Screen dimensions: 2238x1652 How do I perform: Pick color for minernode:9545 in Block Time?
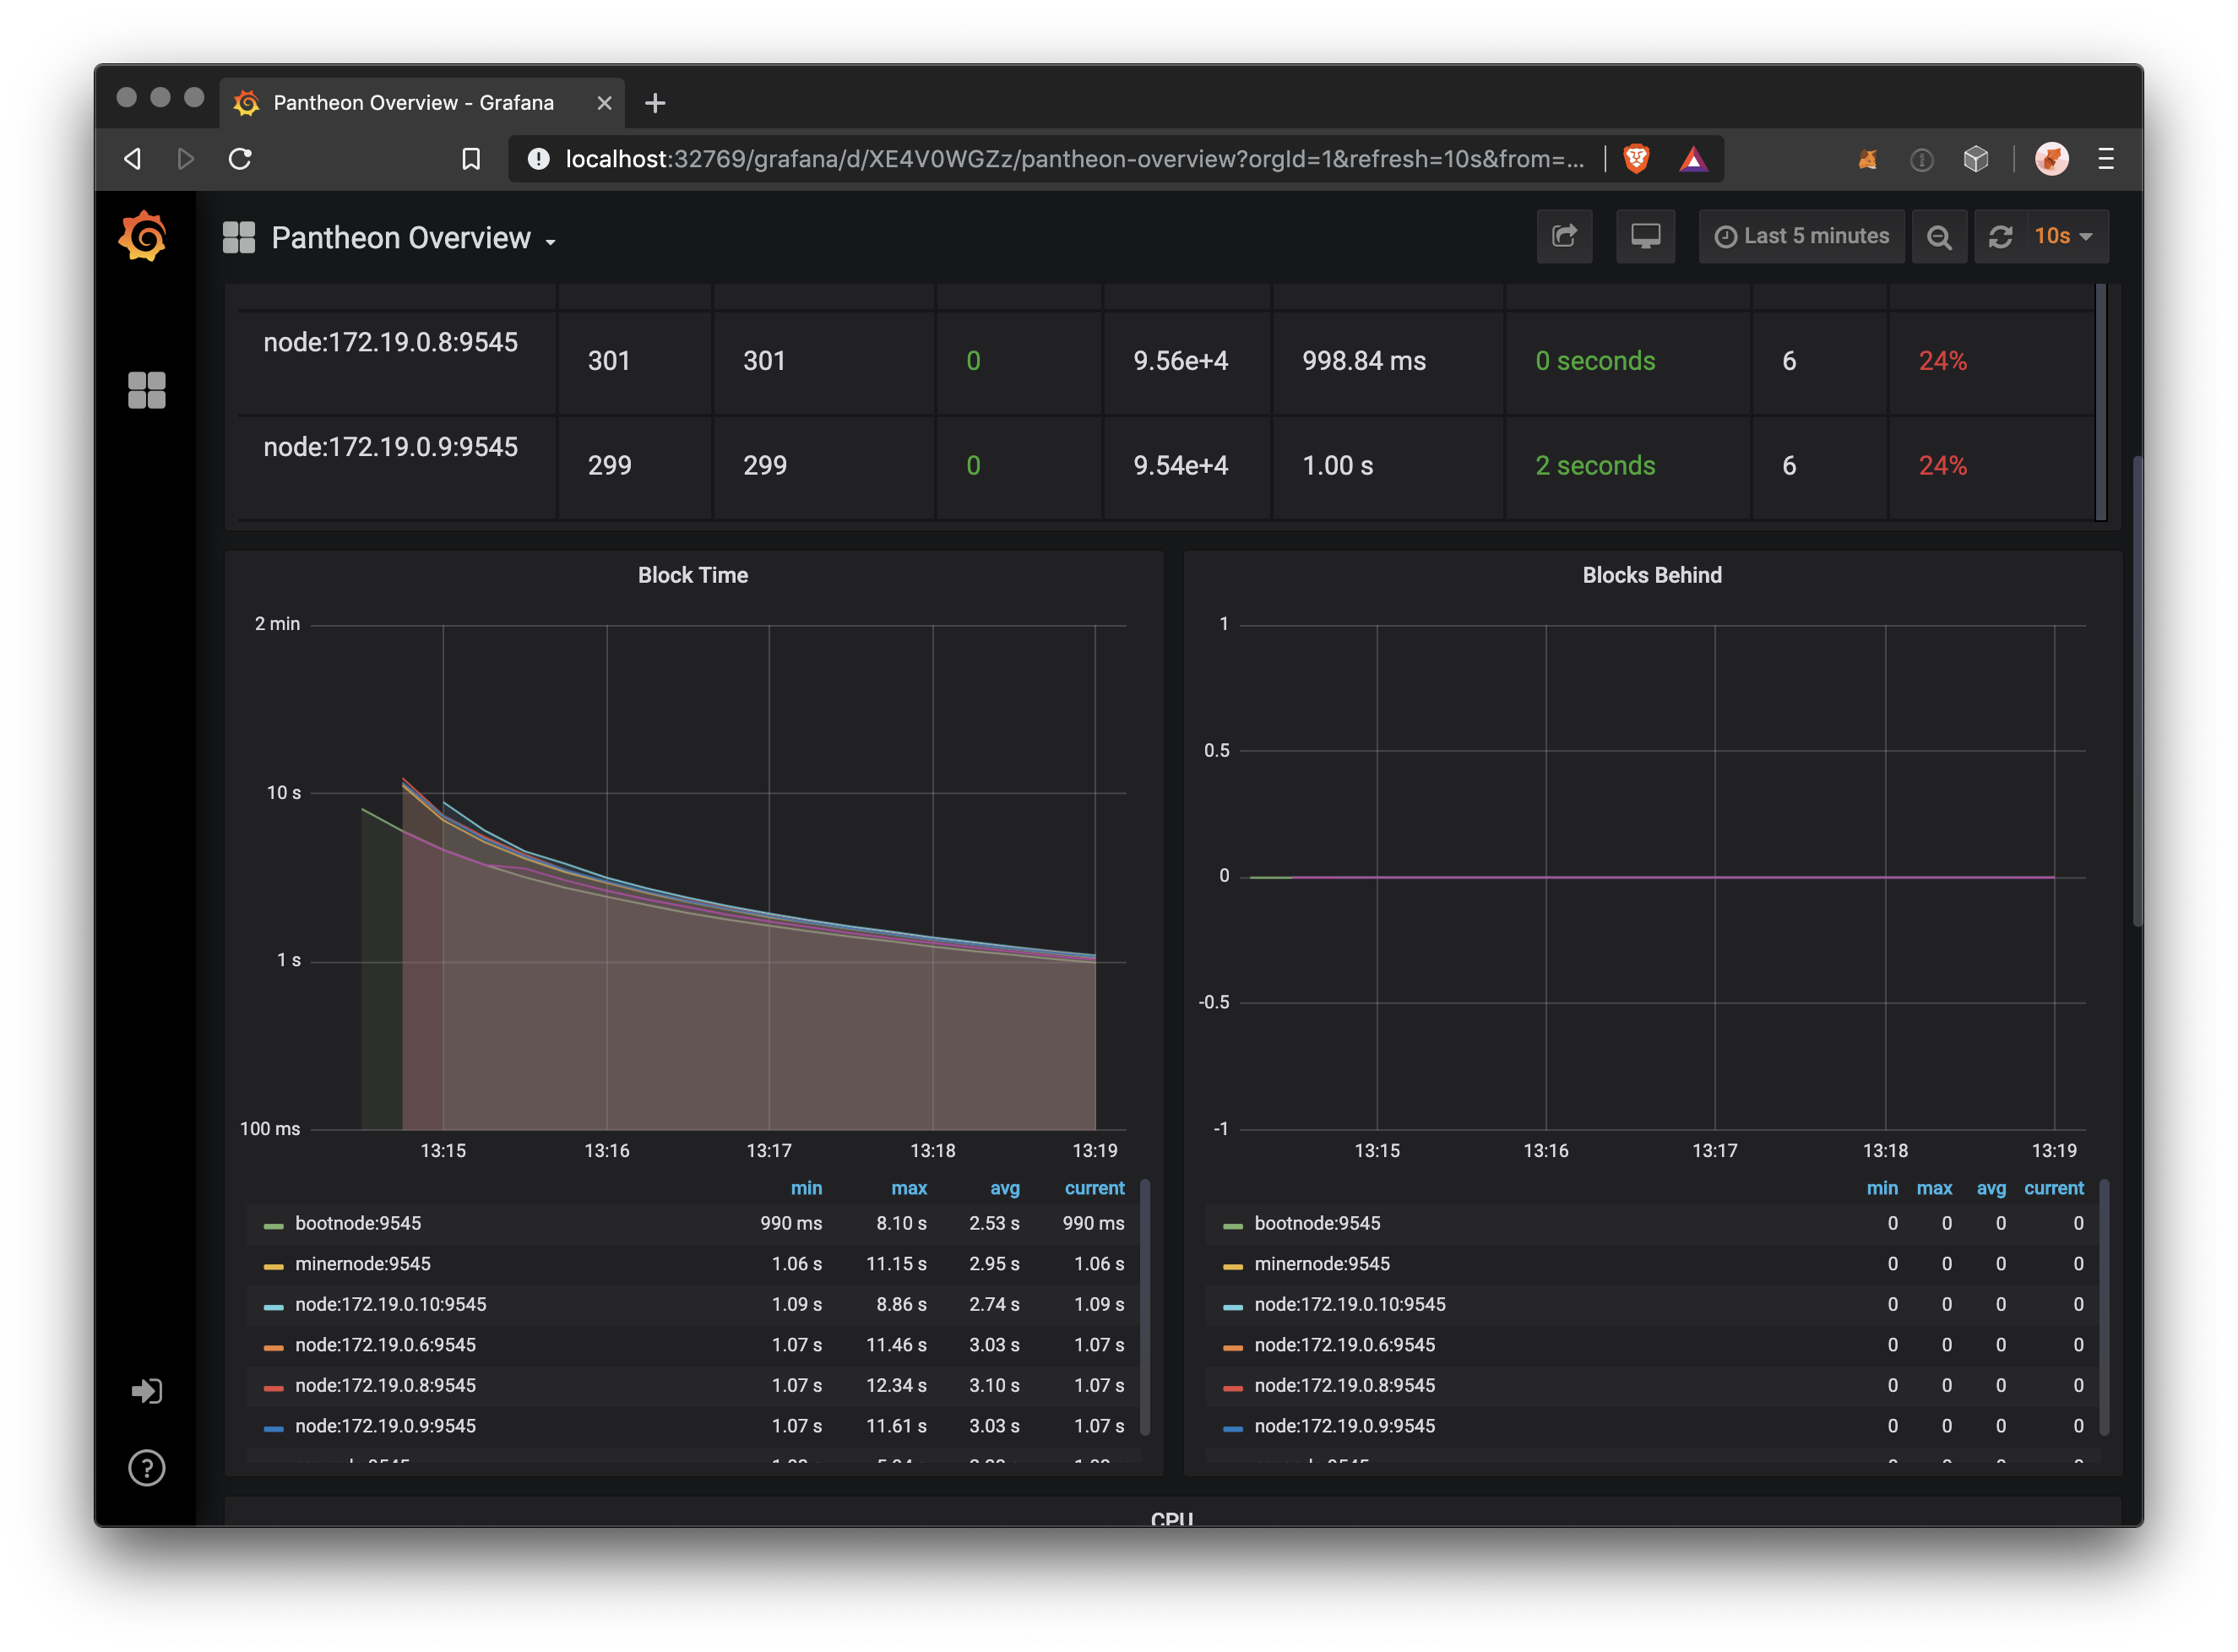(x=273, y=1266)
